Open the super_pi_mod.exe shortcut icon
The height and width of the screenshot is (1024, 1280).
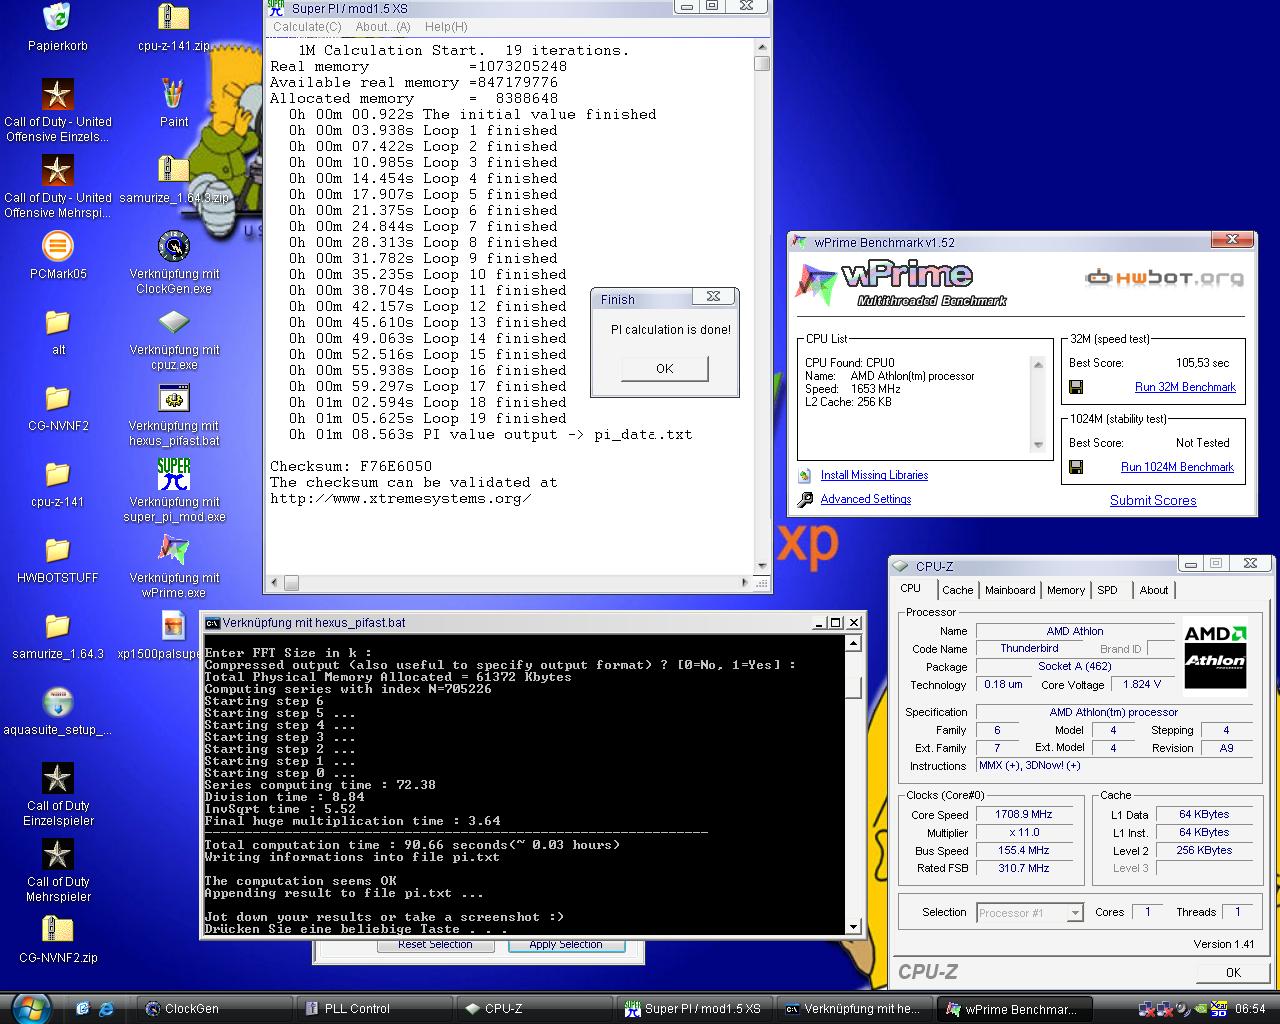174,474
